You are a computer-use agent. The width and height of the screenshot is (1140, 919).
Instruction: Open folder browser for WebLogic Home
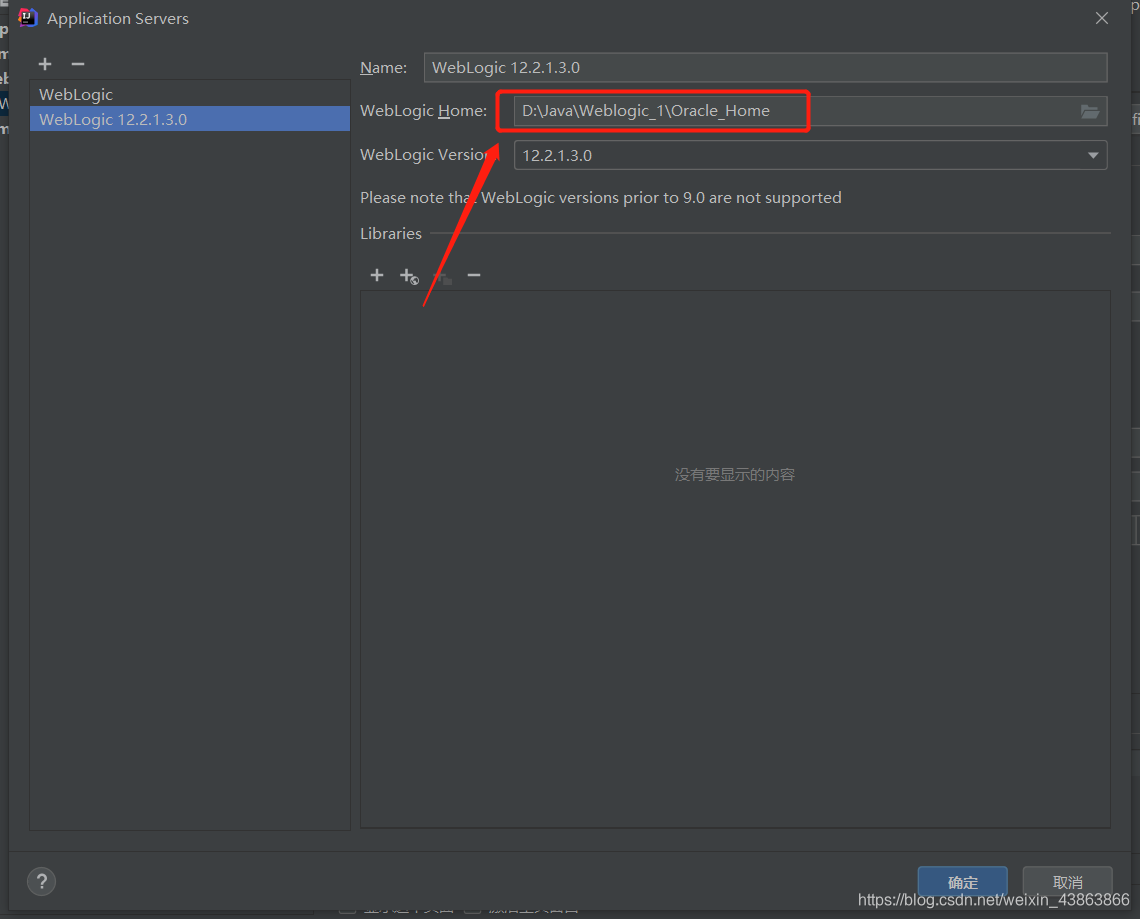click(x=1090, y=111)
